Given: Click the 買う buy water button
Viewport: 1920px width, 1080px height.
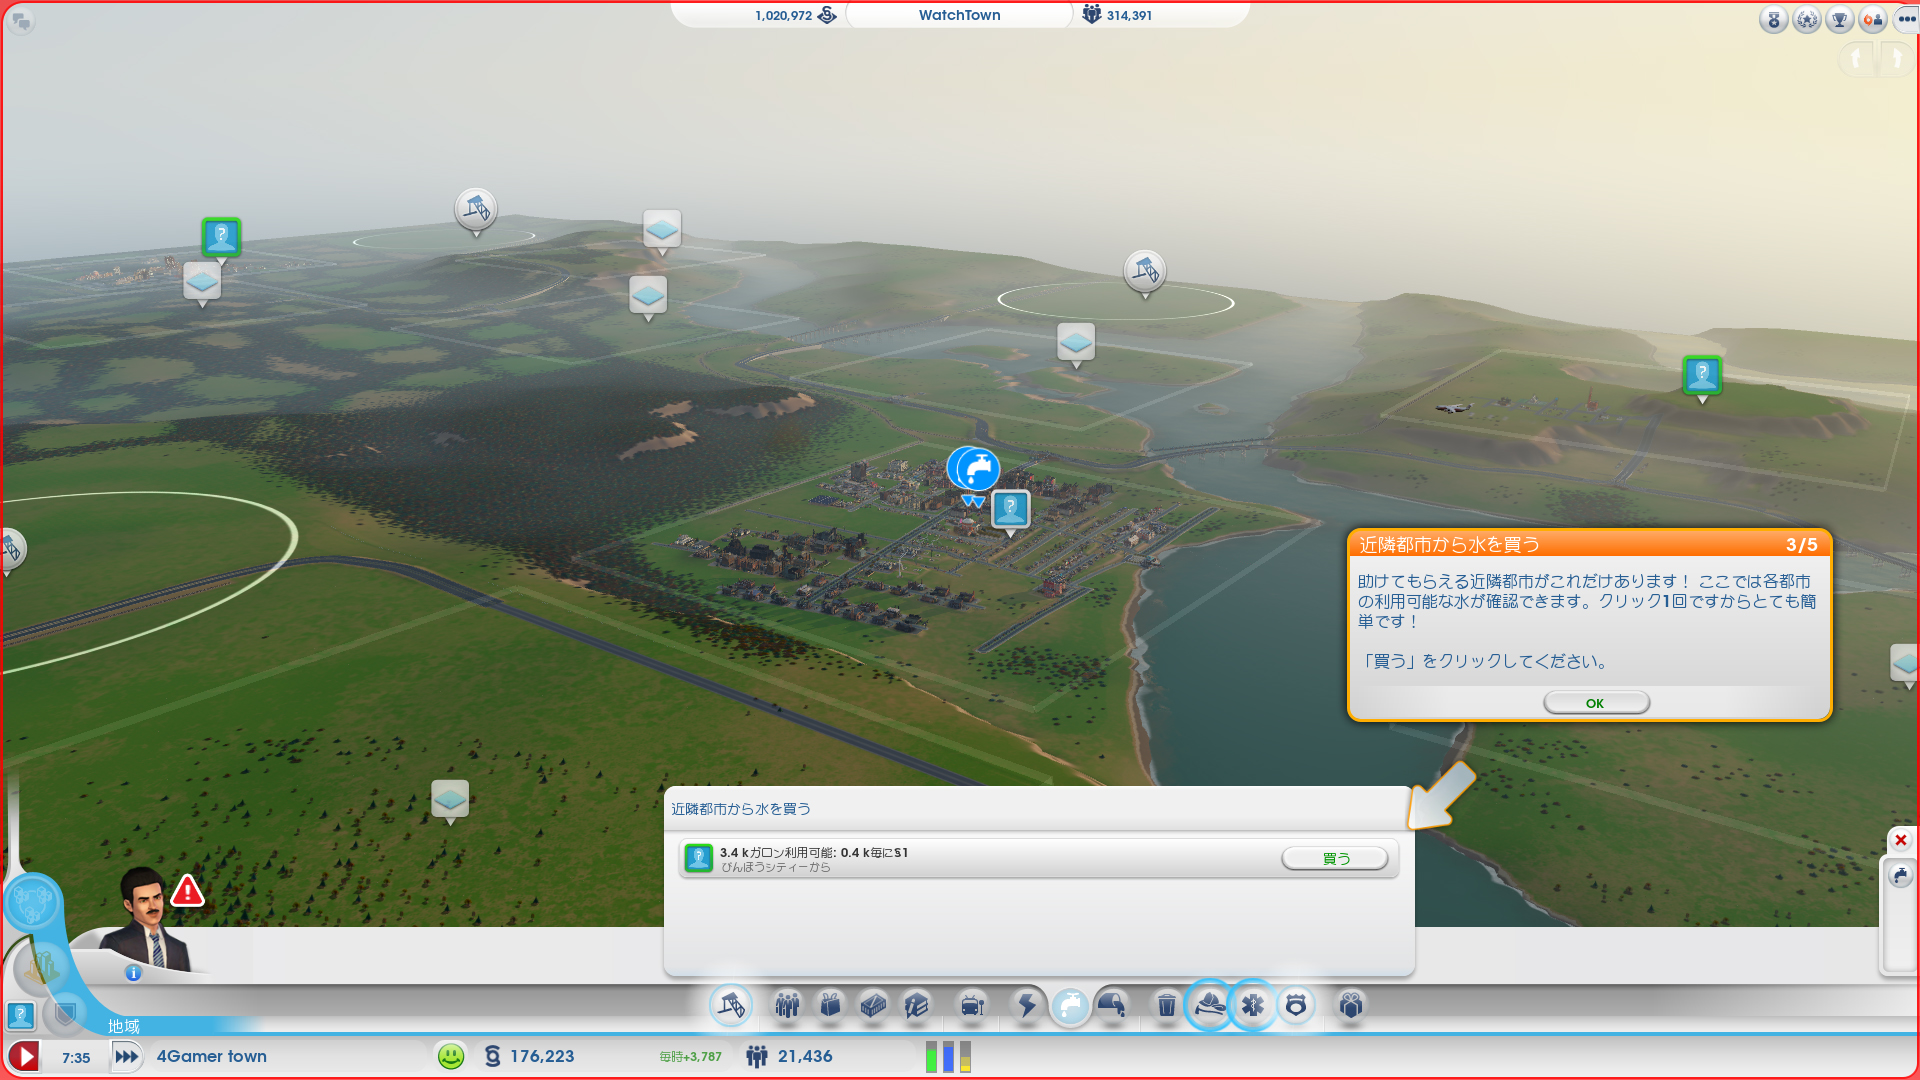Looking at the screenshot, I should click(1335, 859).
